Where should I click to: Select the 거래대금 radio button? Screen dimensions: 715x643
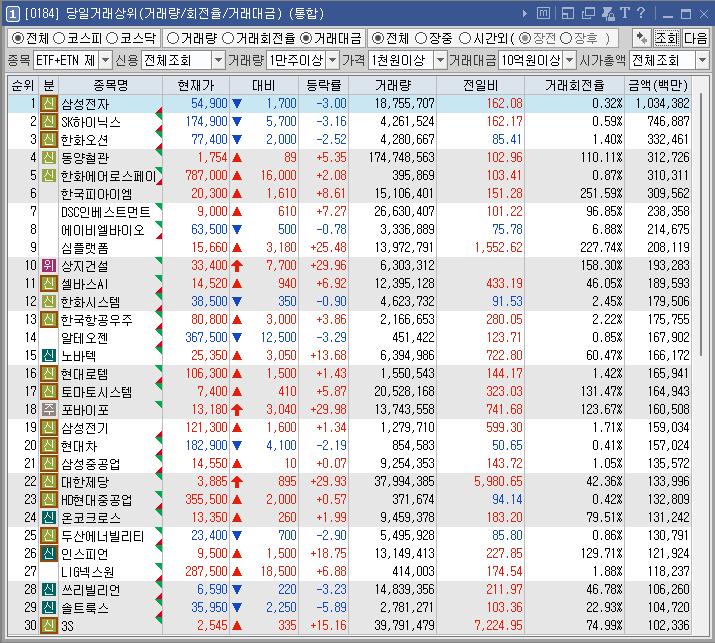point(306,38)
